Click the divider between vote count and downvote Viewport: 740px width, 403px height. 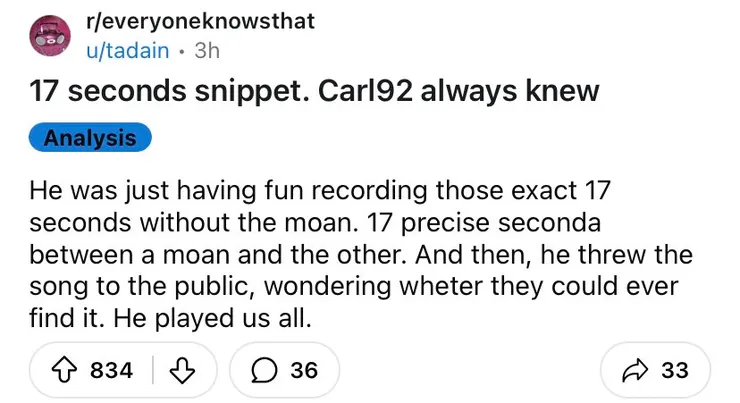coord(154,370)
